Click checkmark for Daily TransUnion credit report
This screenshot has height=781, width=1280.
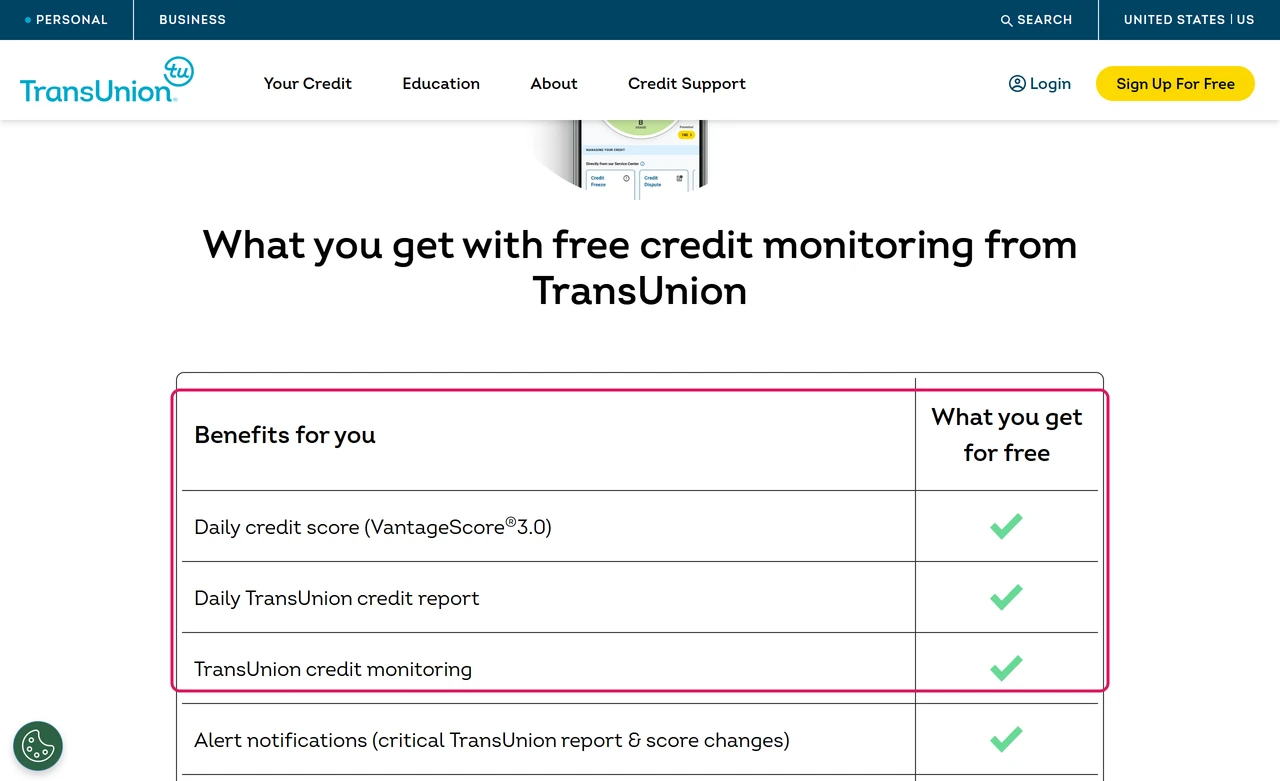(x=1006, y=597)
